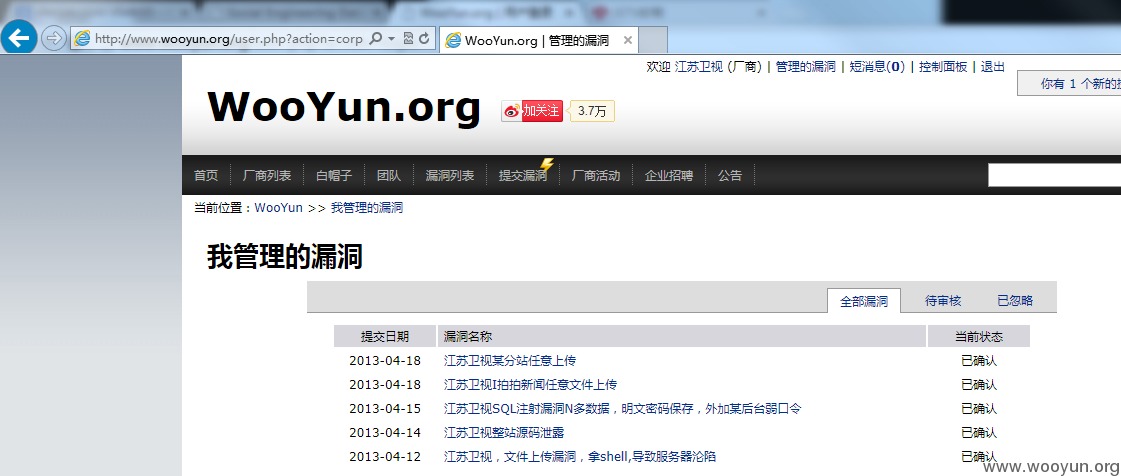Click 已确认 status for 江苏卫视某分站任意上传

979,360
